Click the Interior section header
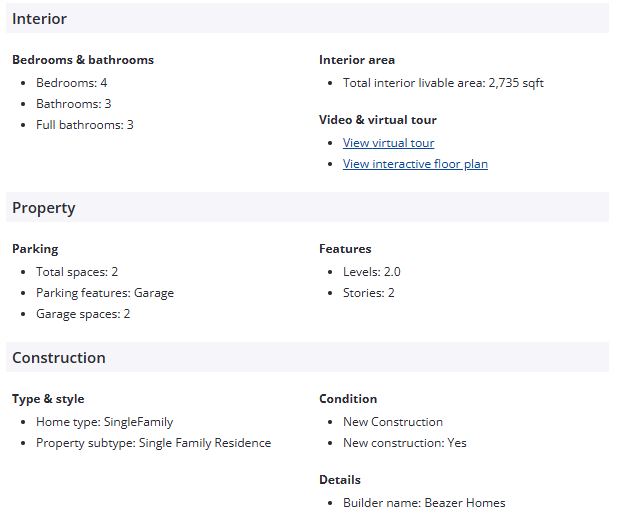Screen dimensions: 634x518 click(x=40, y=18)
